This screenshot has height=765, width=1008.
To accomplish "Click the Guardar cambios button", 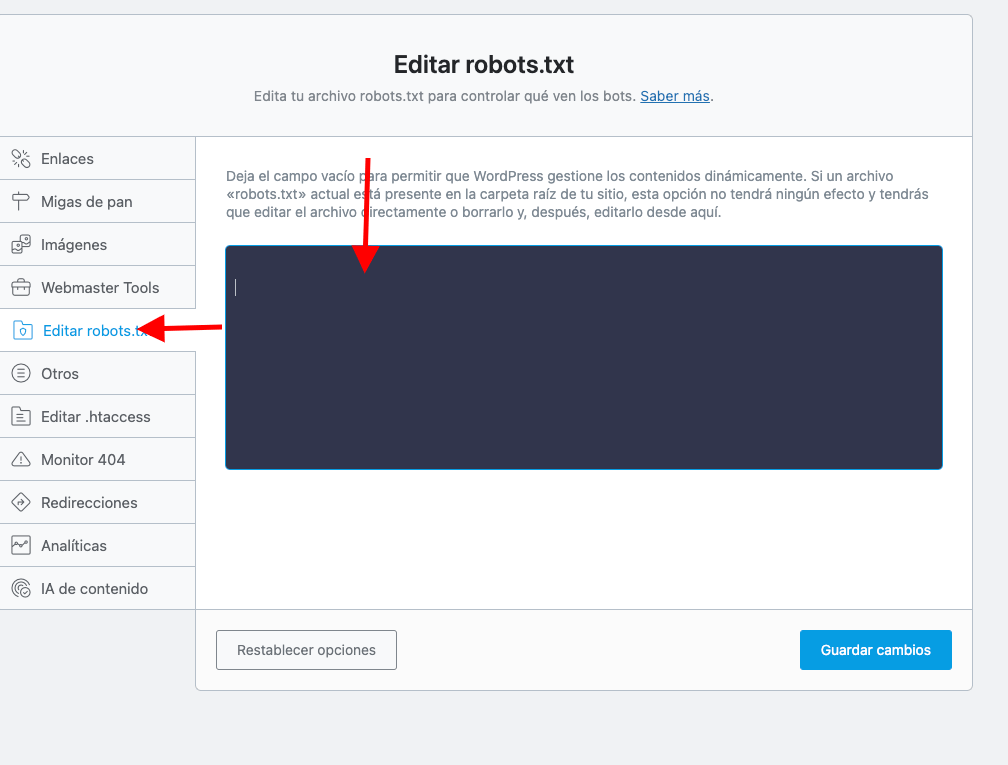I will [876, 650].
